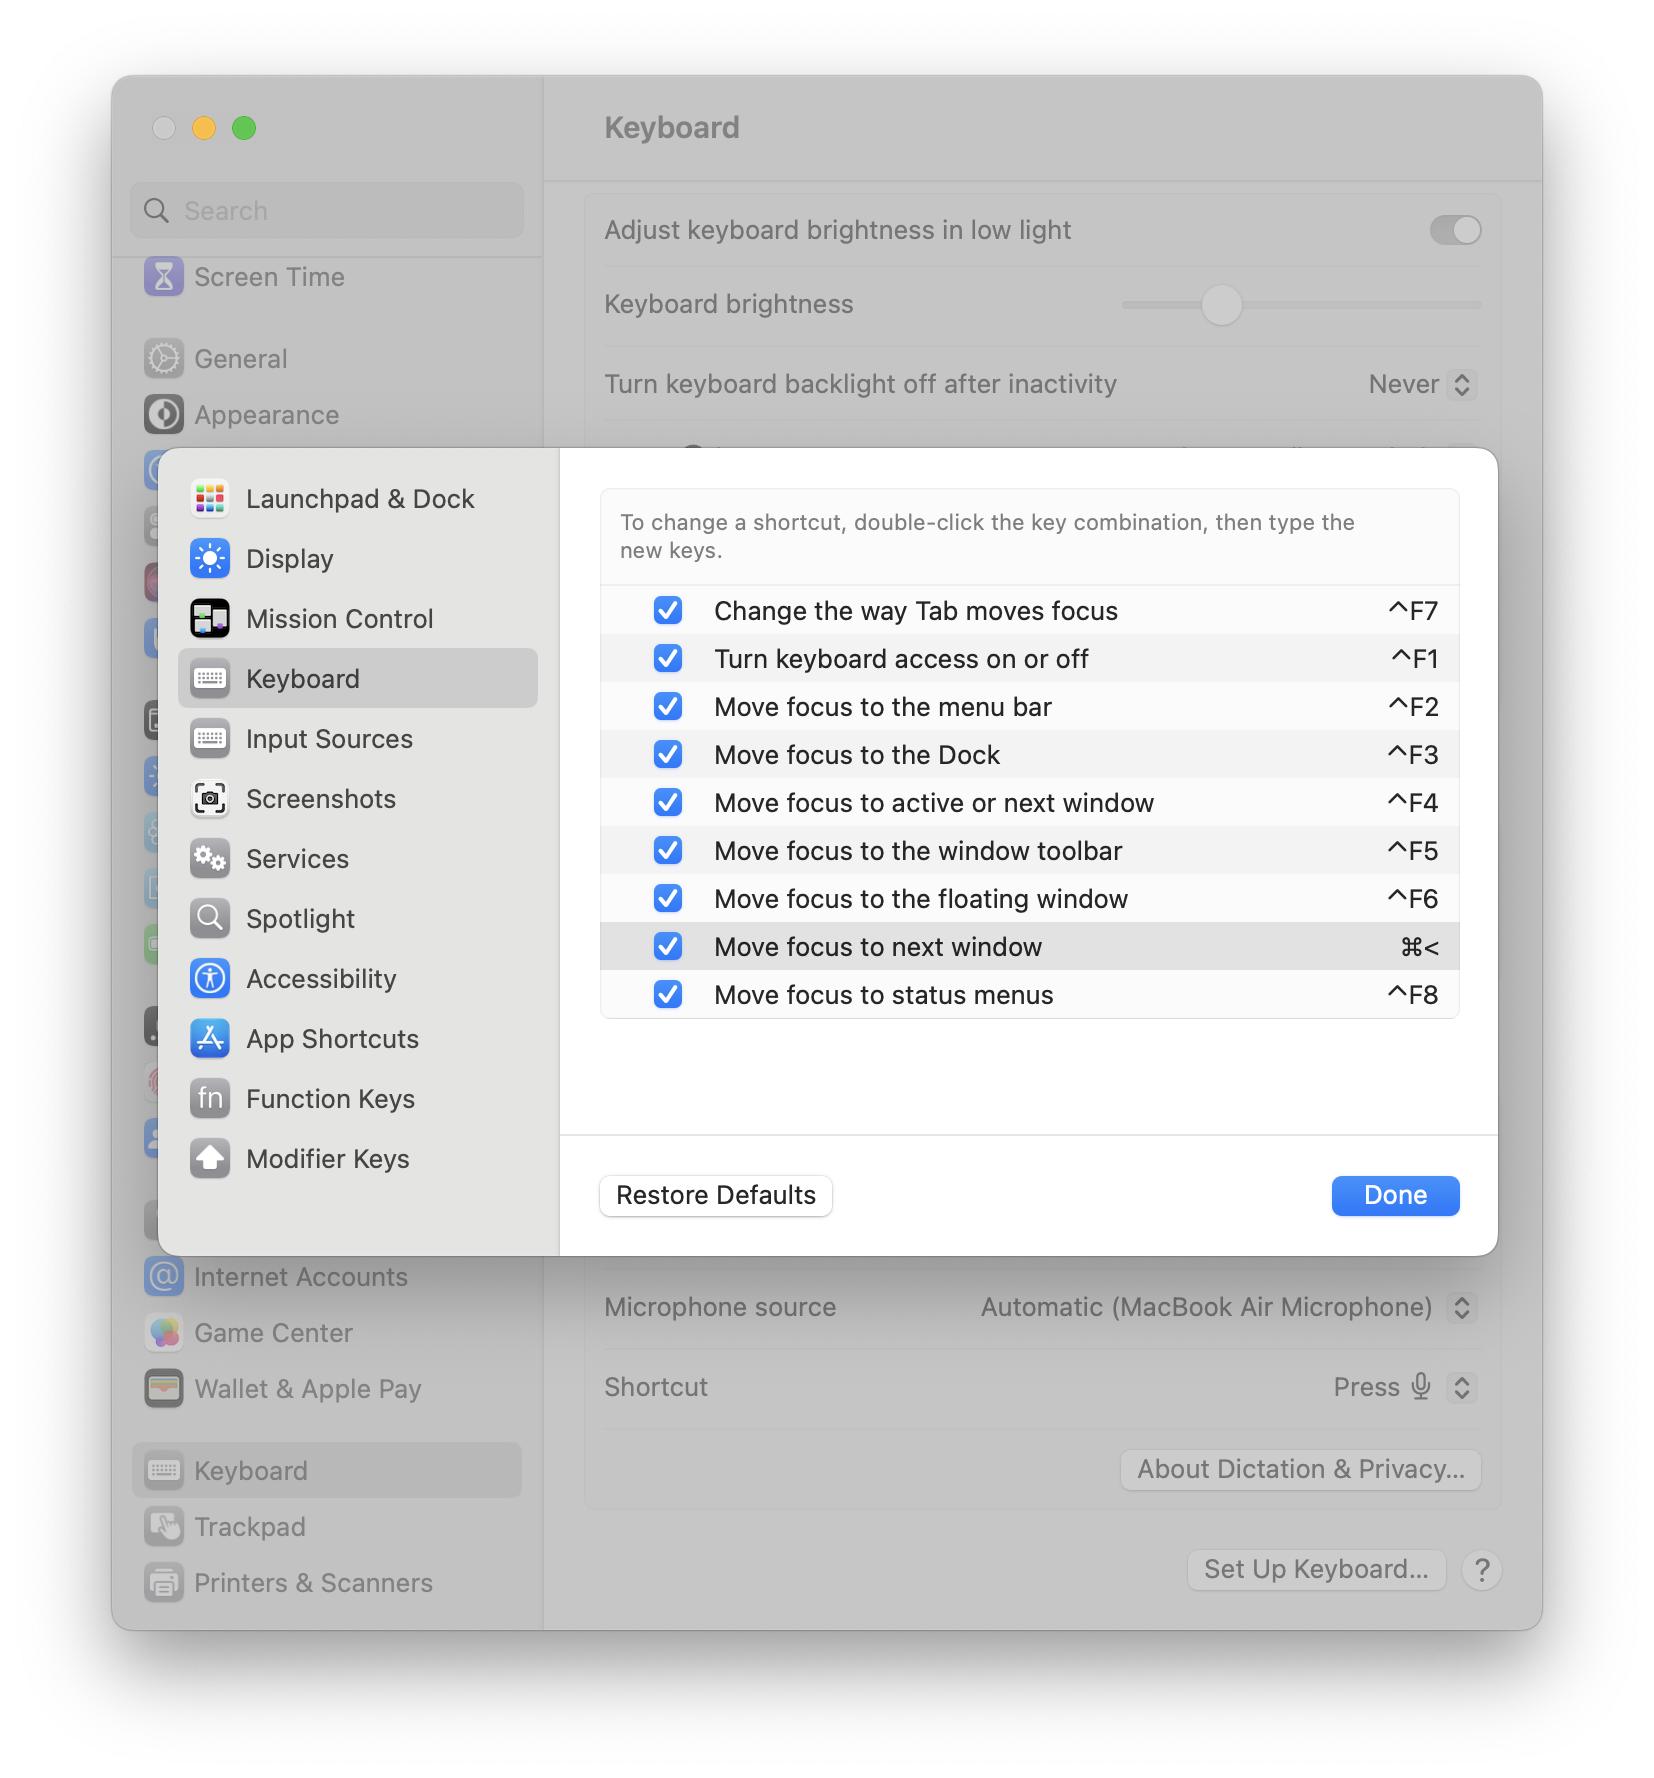
Task: Select the Function Keys fn icon
Action: click(210, 1098)
